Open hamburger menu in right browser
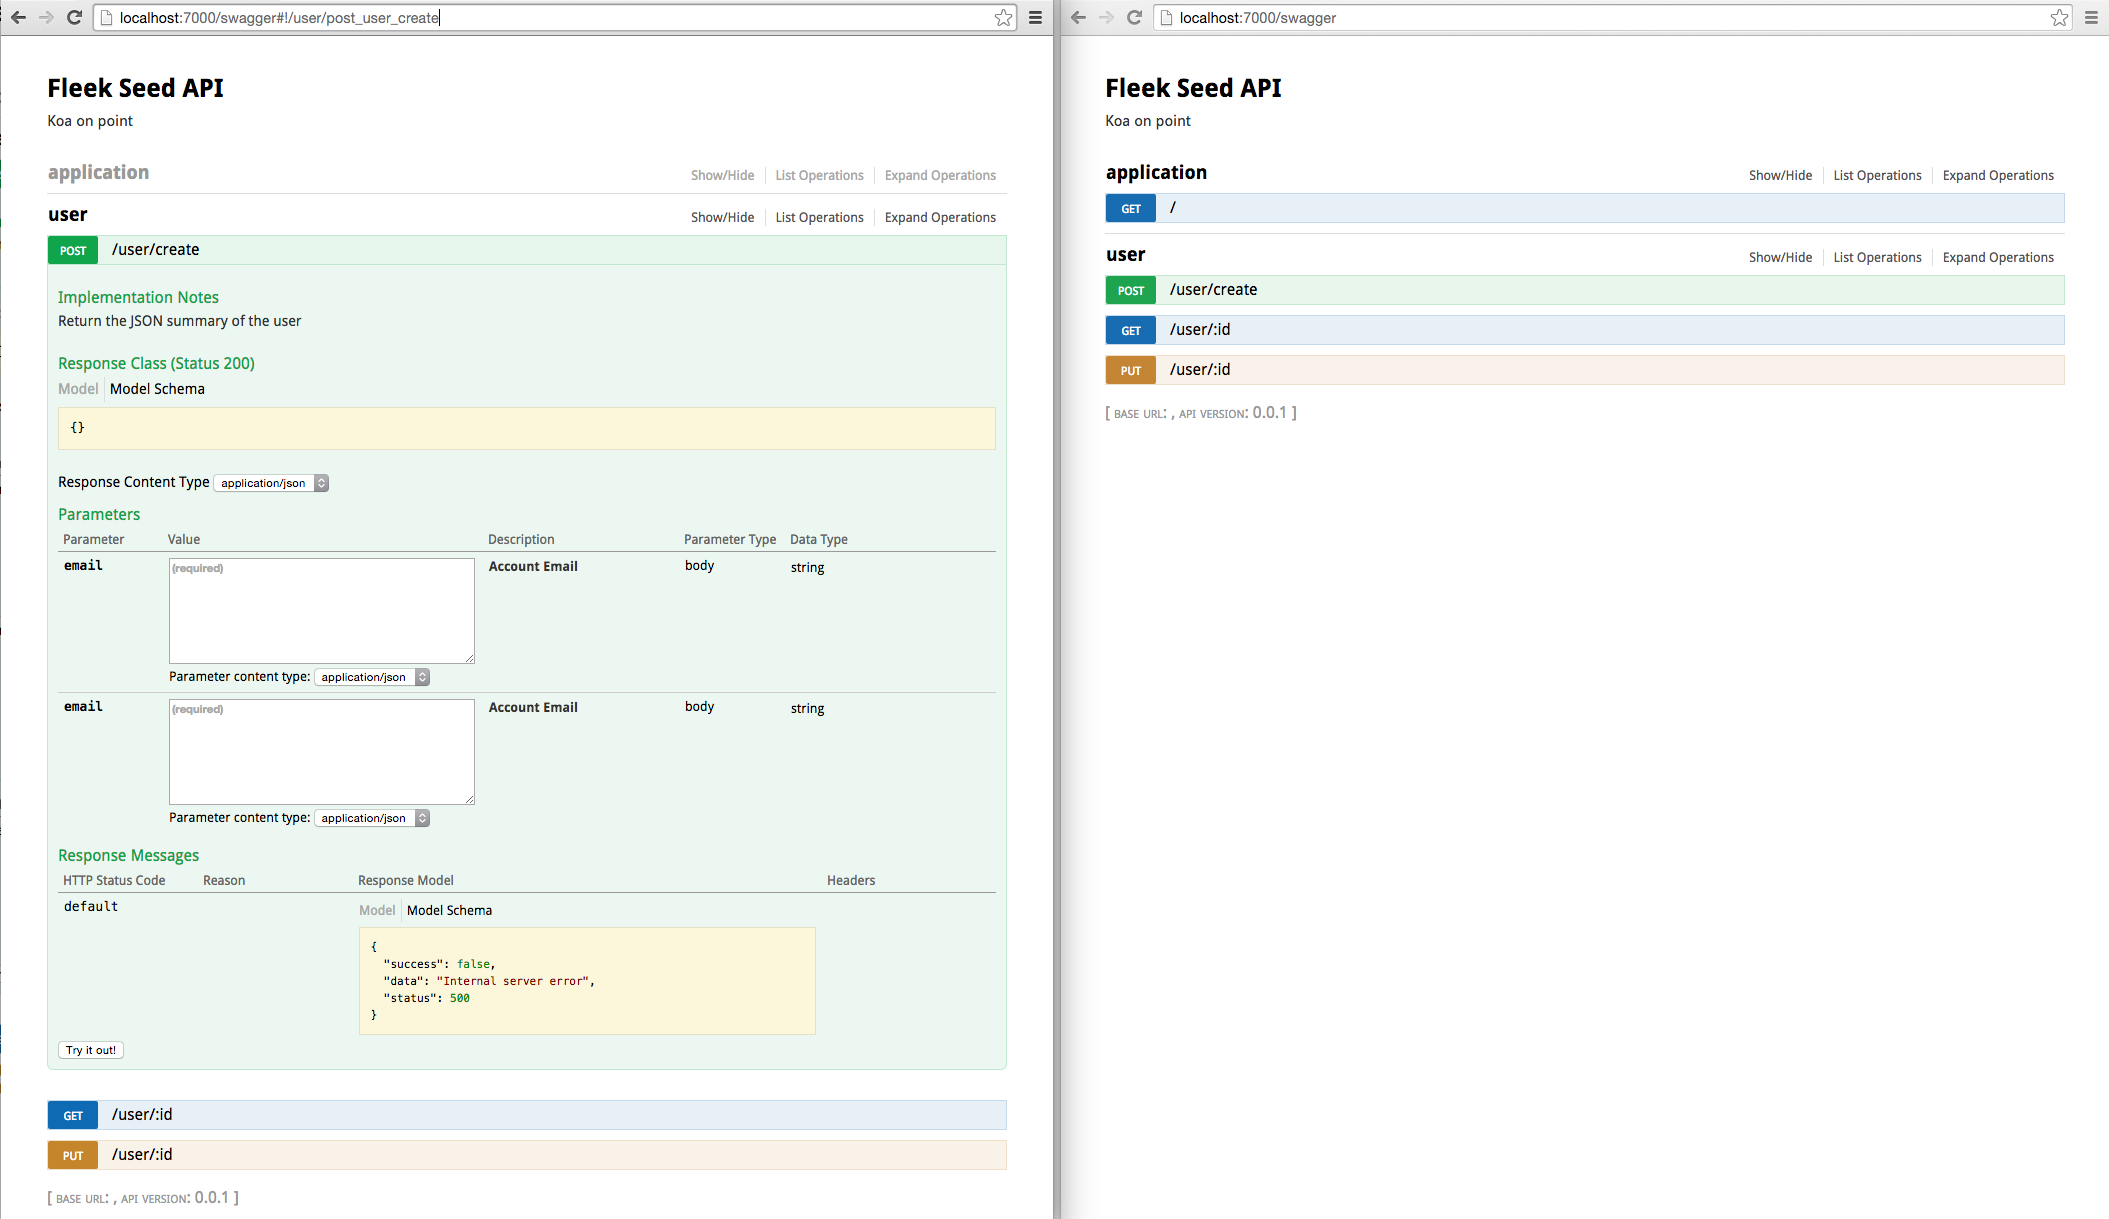Viewport: 2109px width, 1219px height. [2091, 17]
